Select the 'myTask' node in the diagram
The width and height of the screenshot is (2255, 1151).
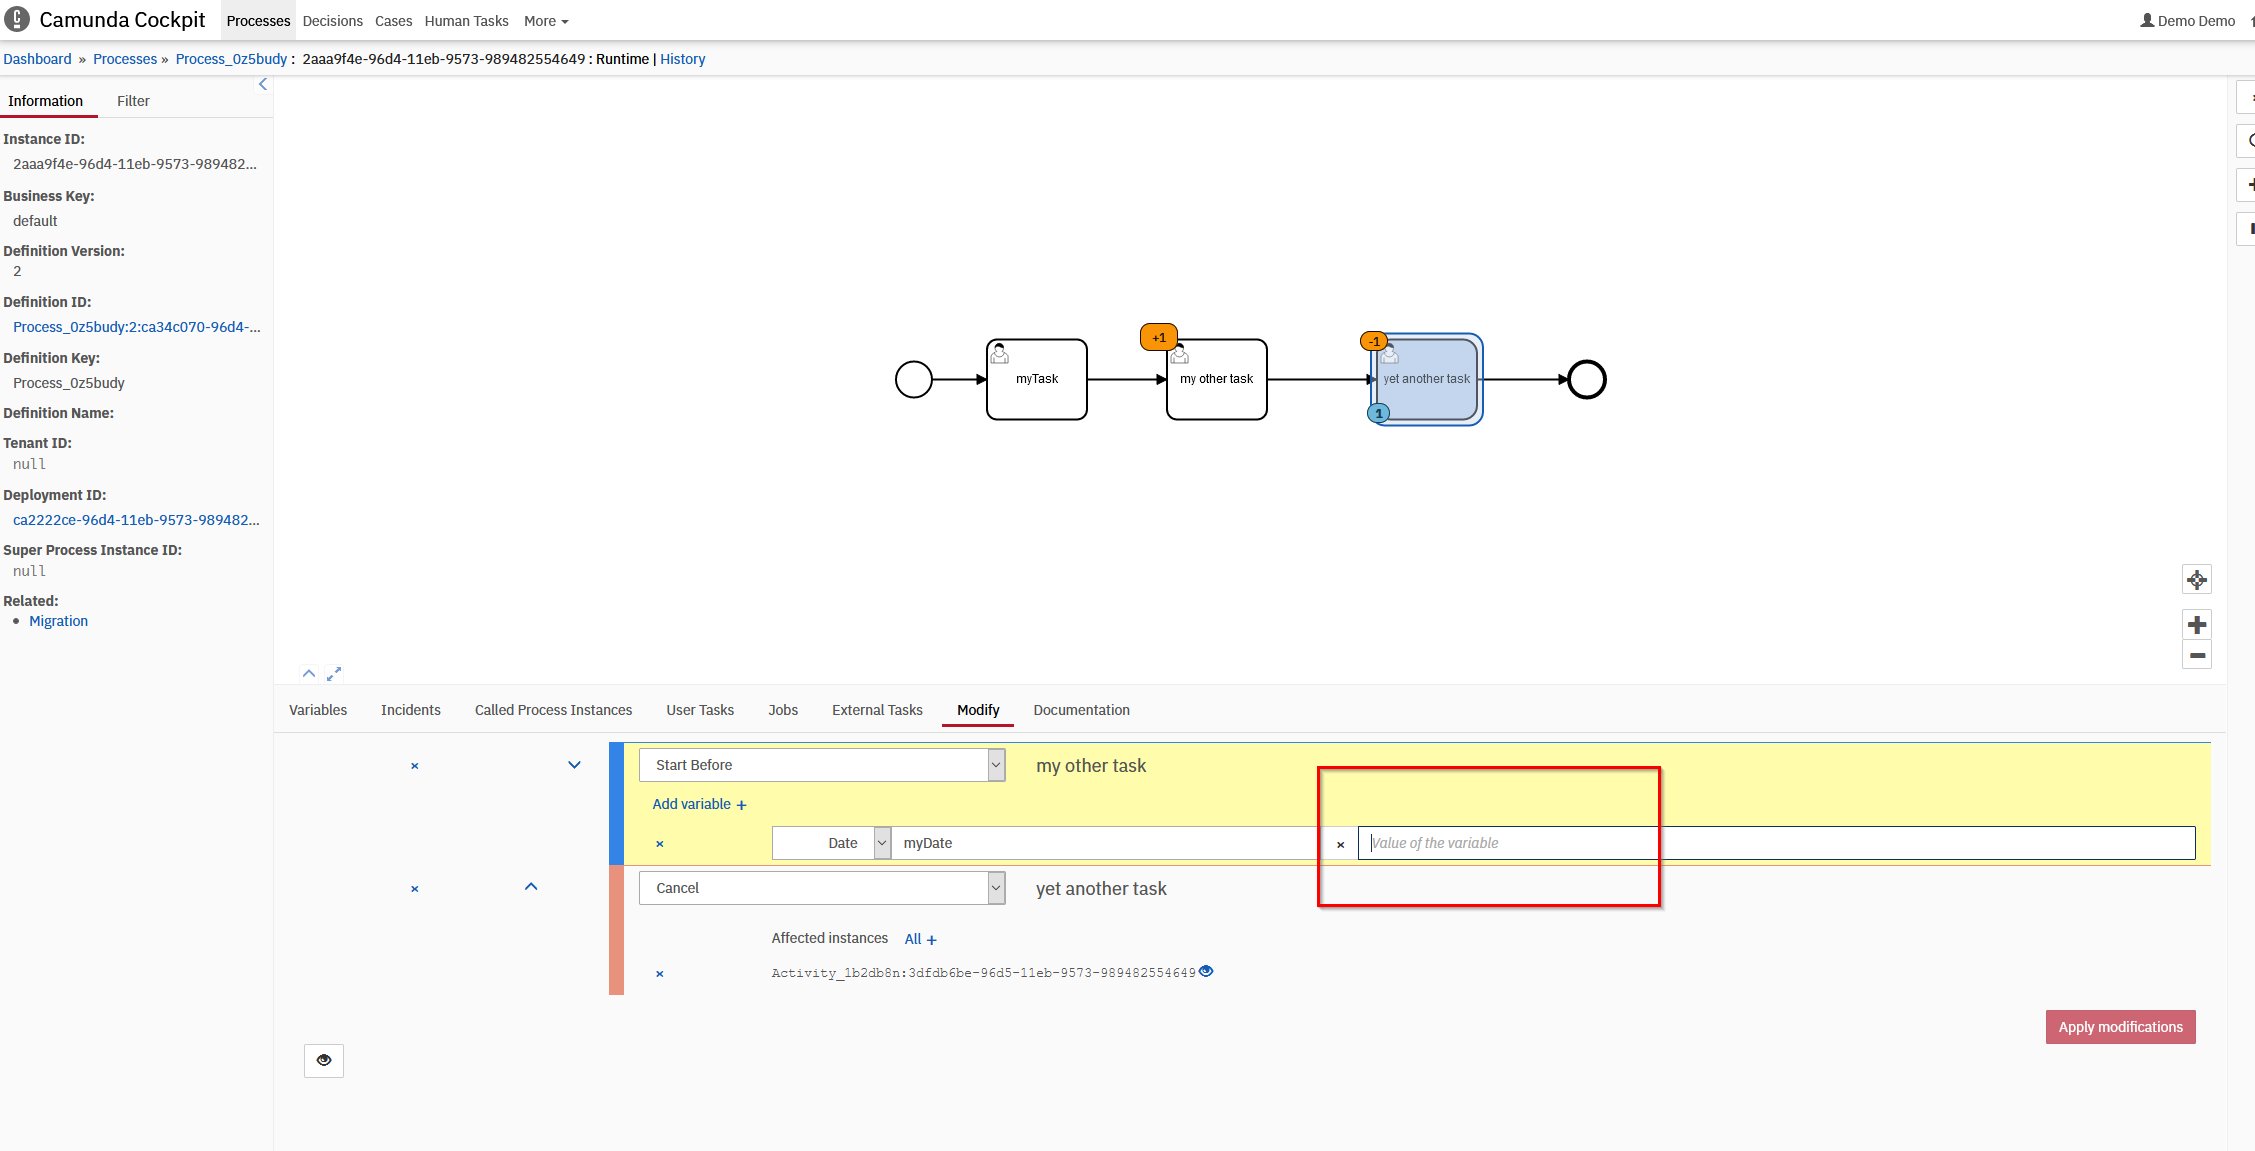[1037, 380]
